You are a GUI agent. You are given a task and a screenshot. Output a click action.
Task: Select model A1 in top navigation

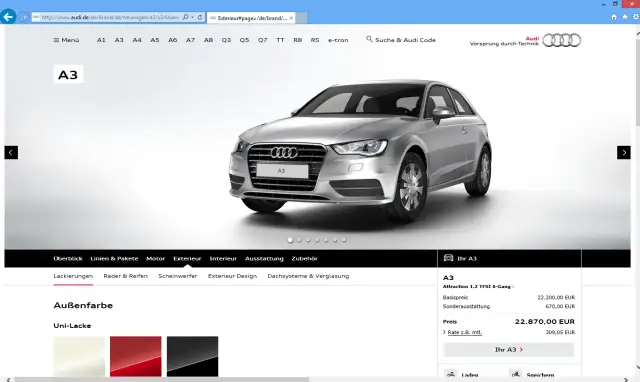click(101, 40)
